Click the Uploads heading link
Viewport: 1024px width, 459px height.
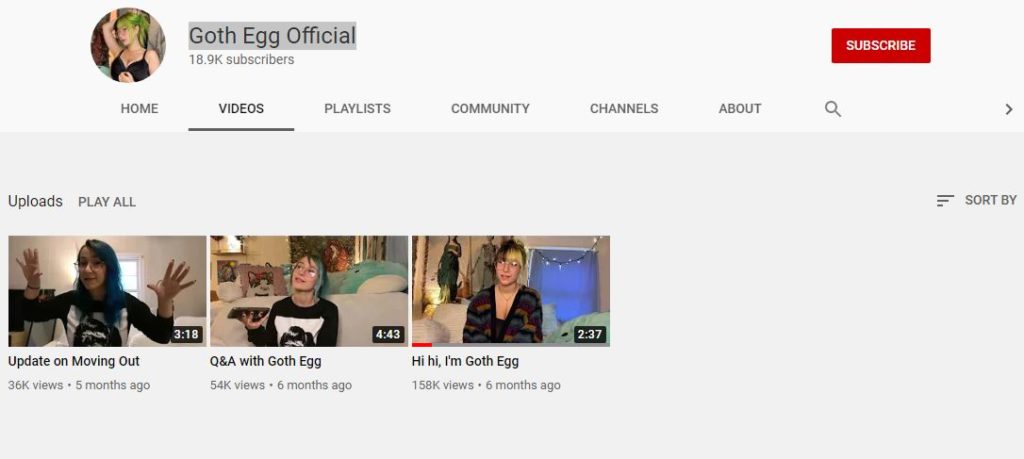tap(35, 201)
